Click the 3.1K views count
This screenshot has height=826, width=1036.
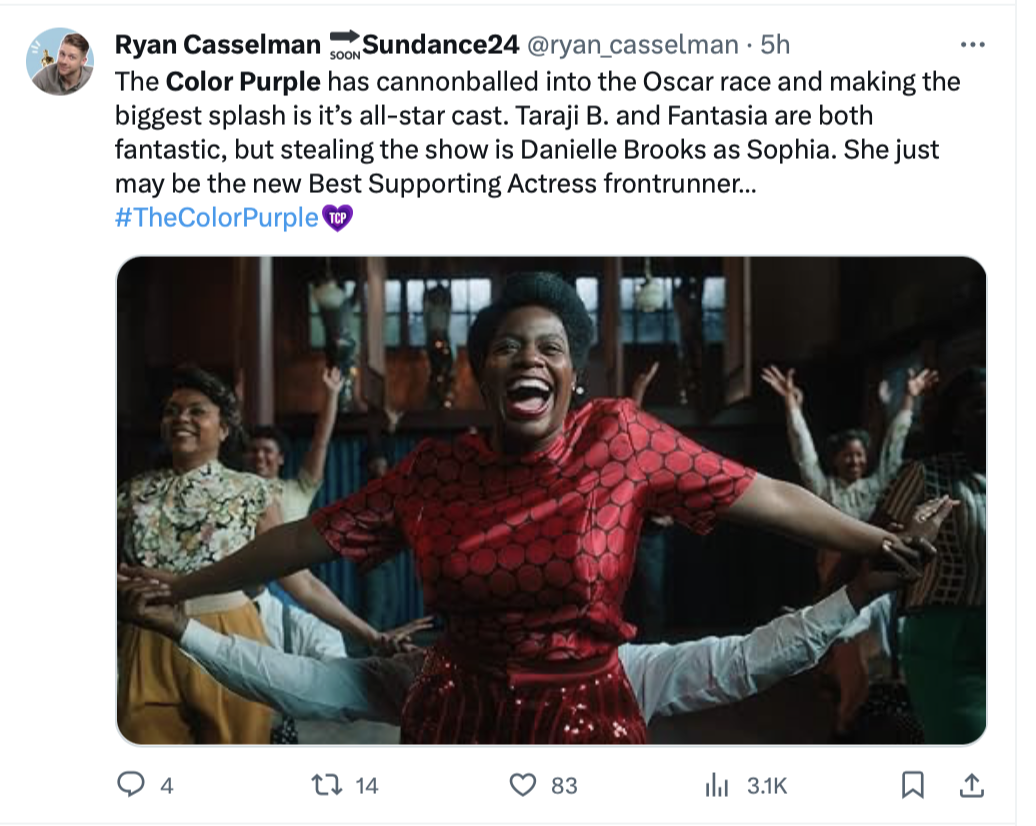(767, 786)
